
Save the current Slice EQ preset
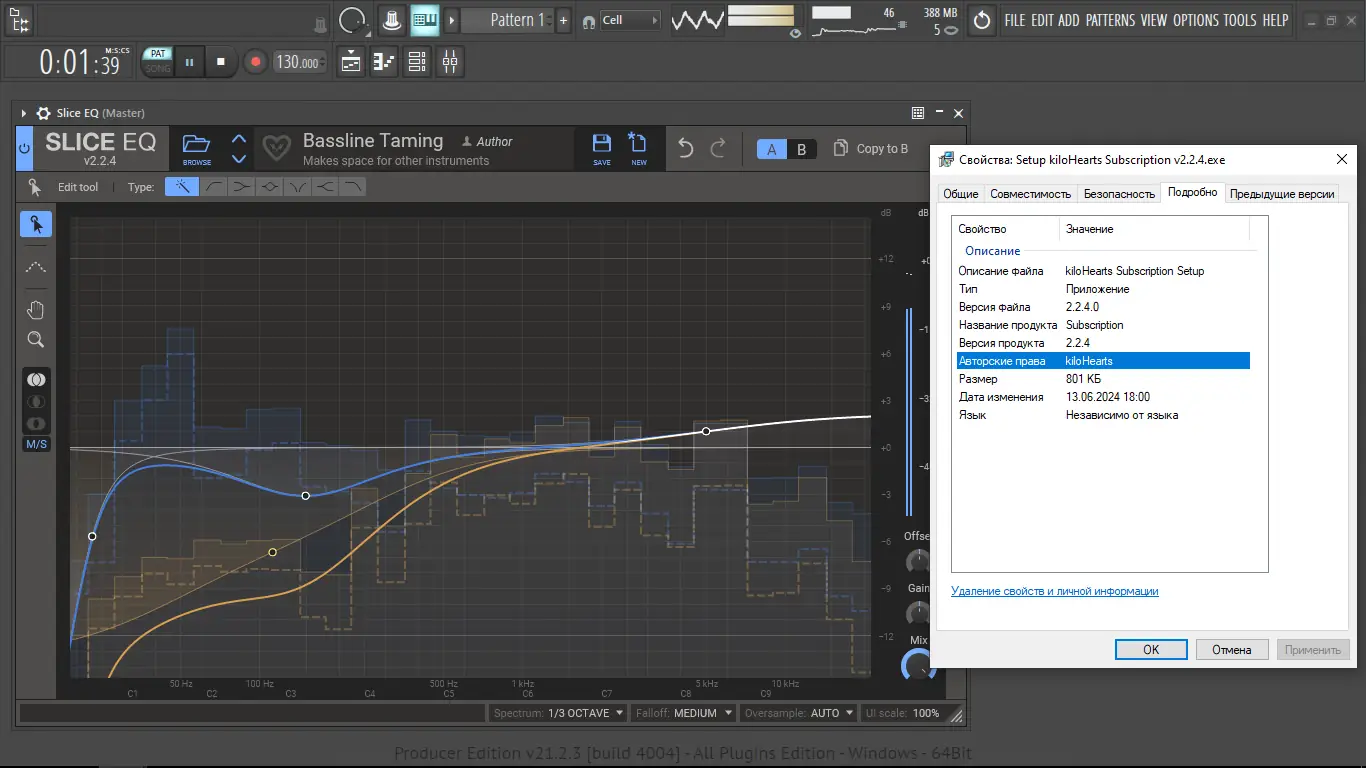pos(602,147)
